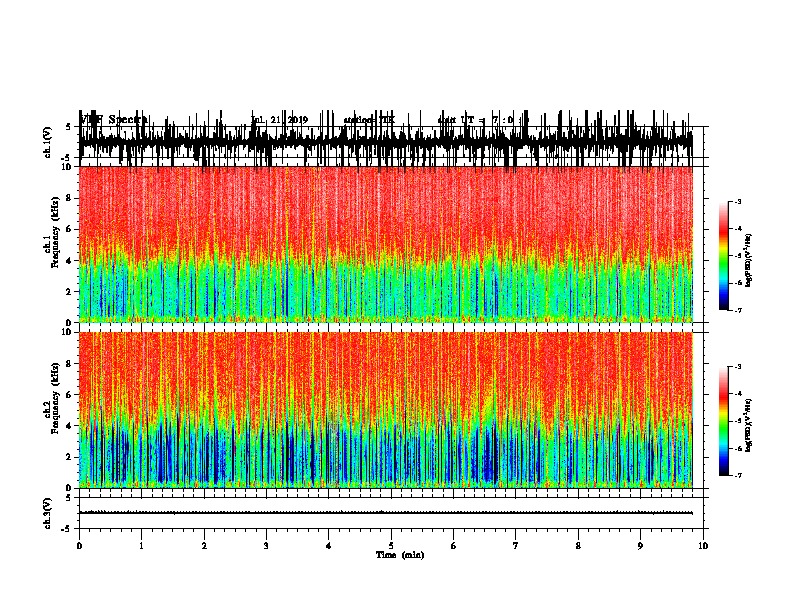Click the 'Time (min)' axis label
Image resolution: width=792 pixels, height=612 pixels.
point(400,555)
